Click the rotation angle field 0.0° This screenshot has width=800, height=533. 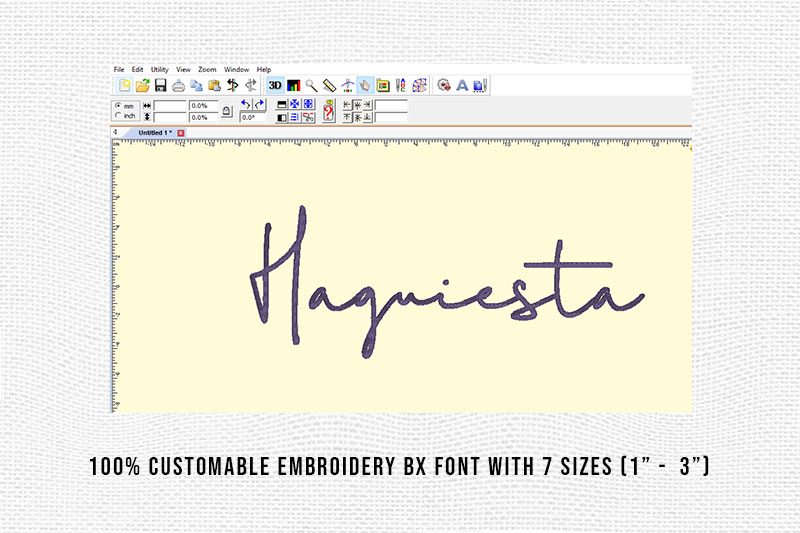(253, 117)
